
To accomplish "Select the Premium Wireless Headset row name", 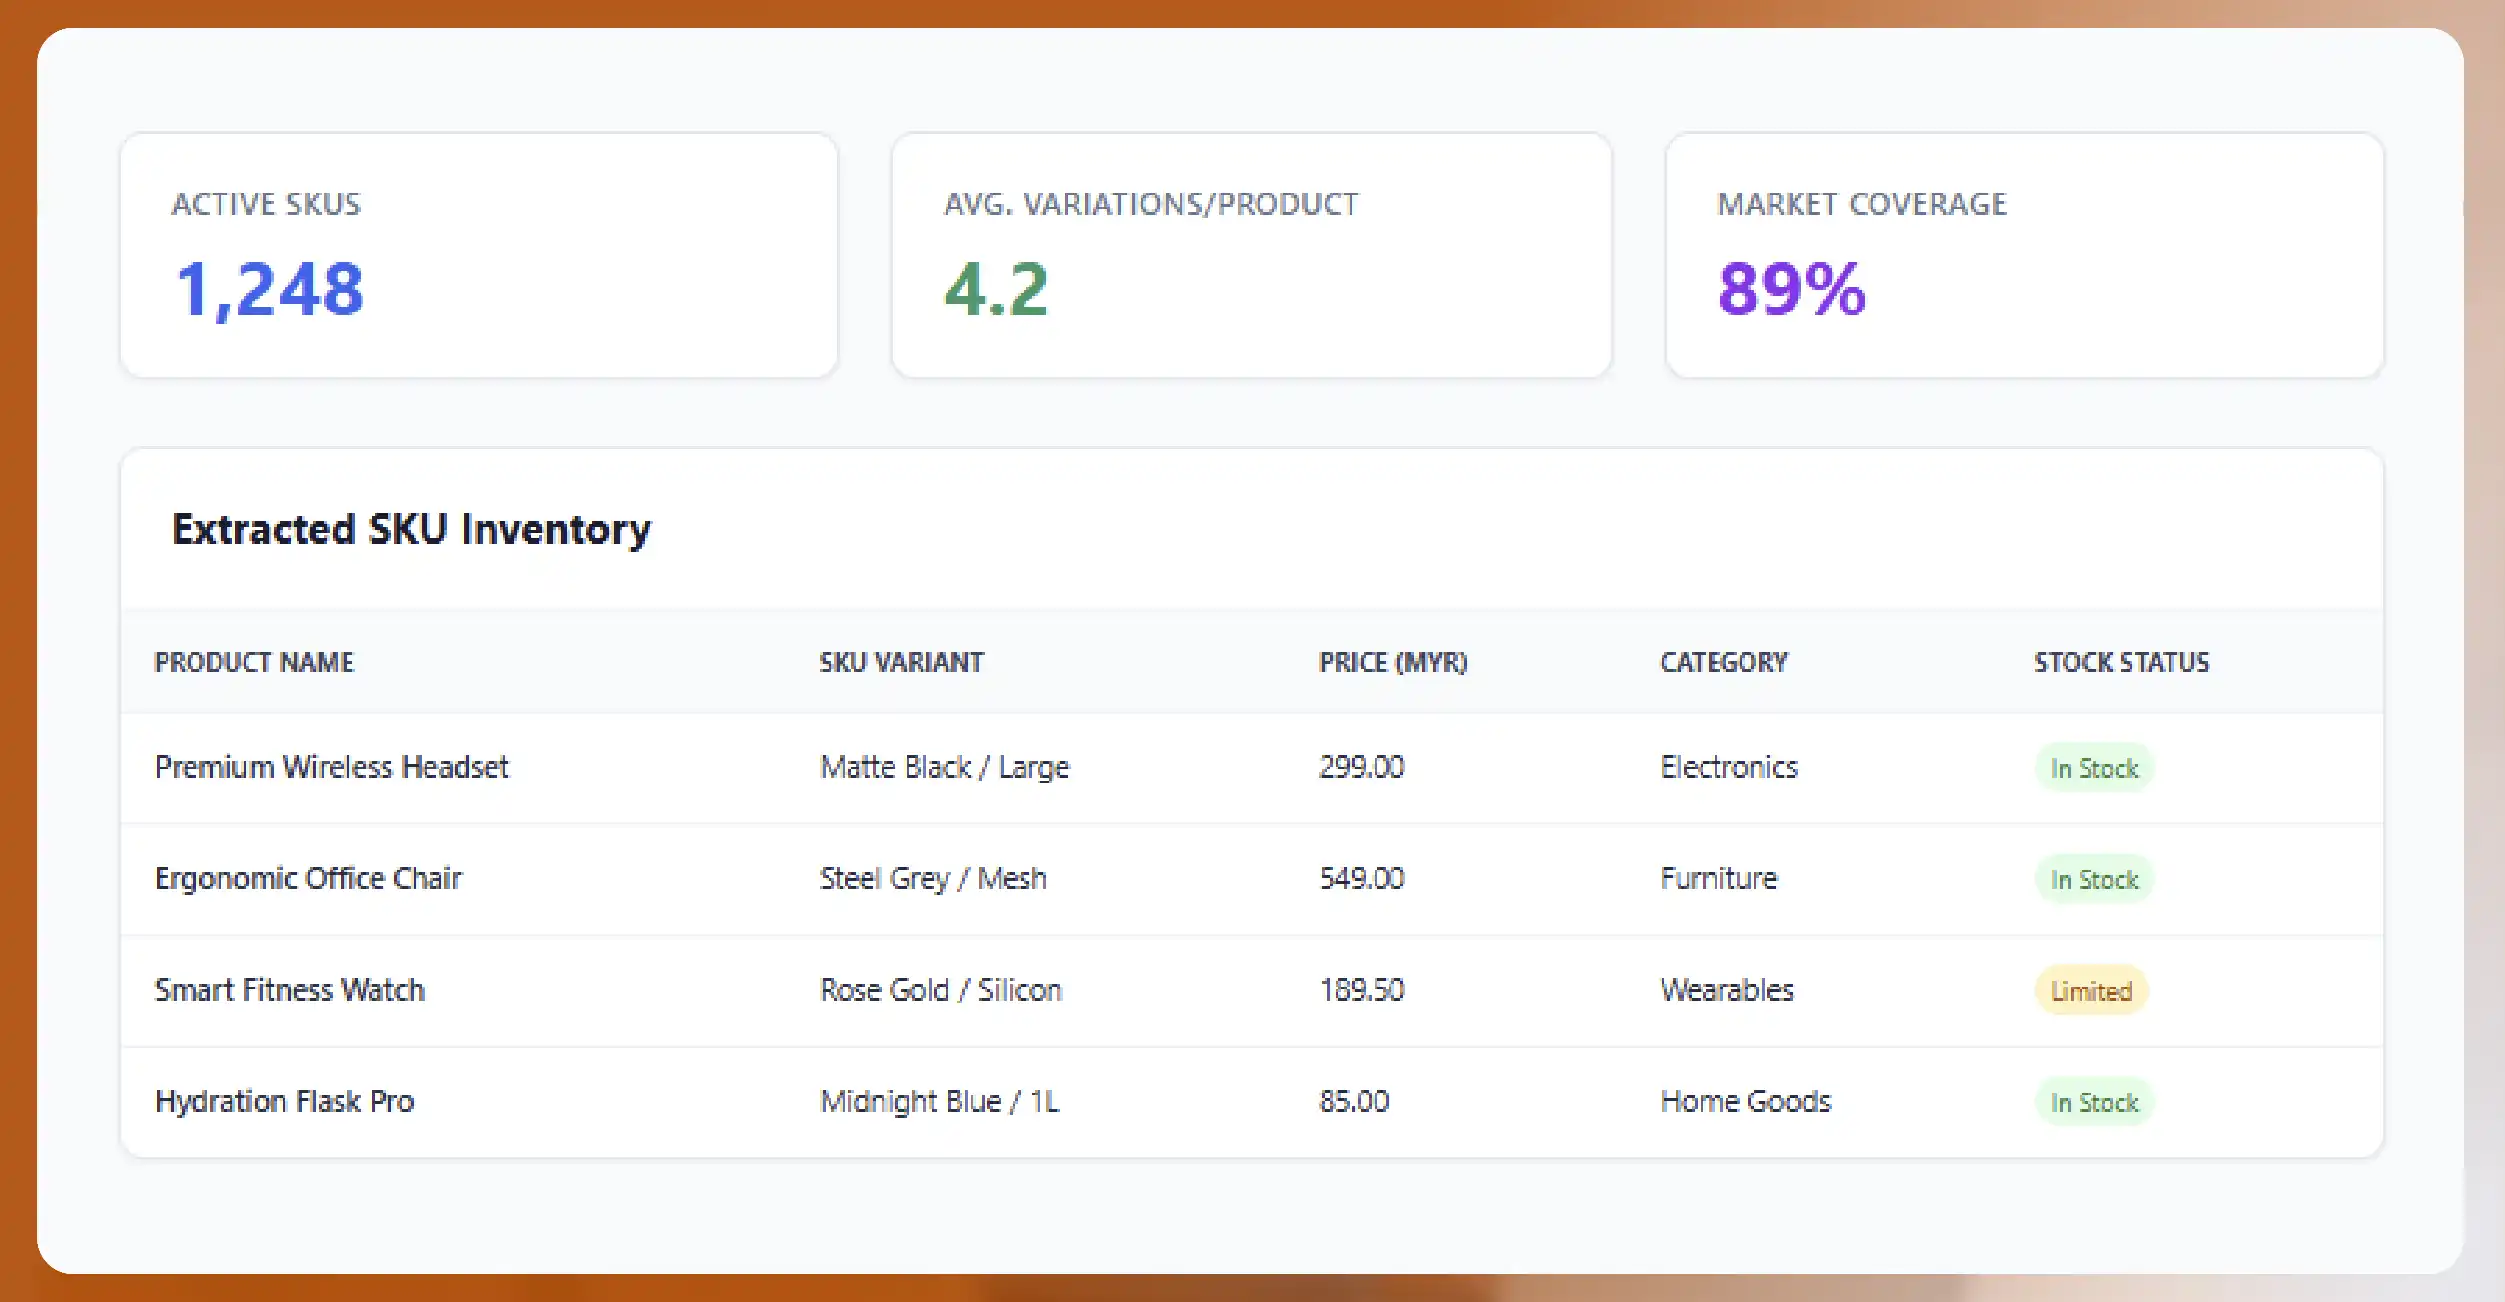I will [x=331, y=767].
